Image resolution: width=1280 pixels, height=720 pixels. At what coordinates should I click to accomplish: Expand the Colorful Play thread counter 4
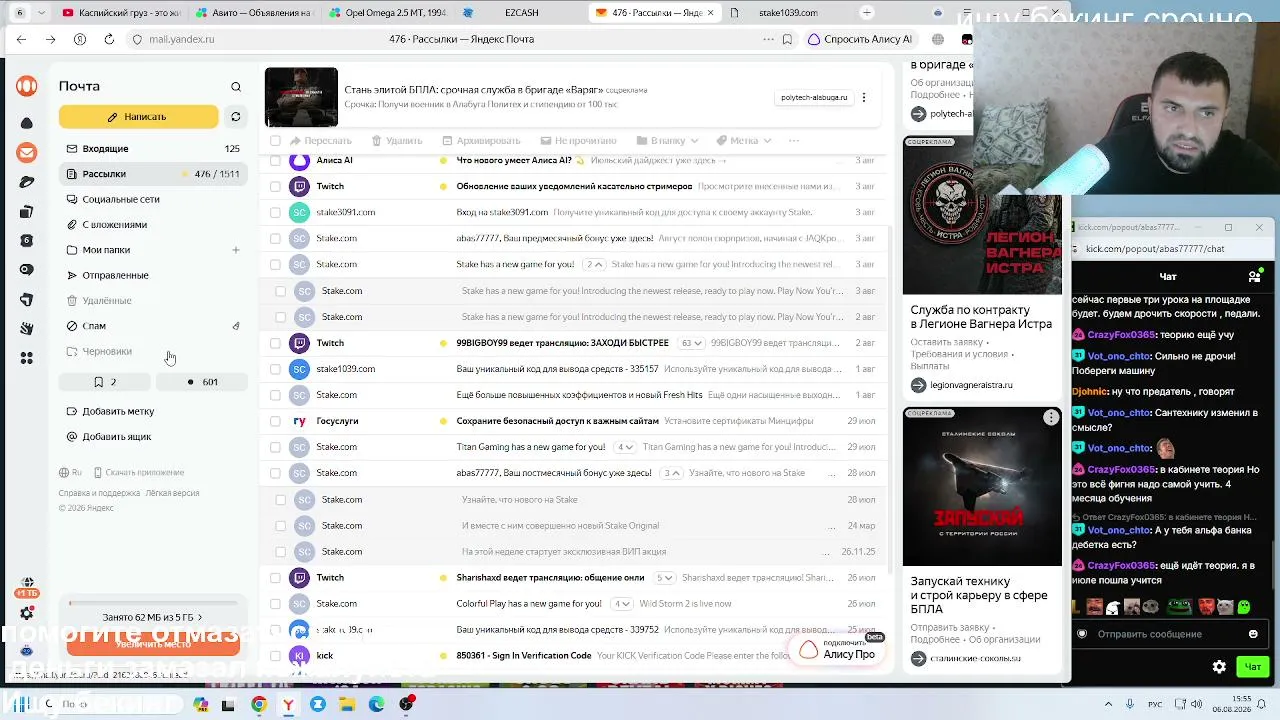622,604
